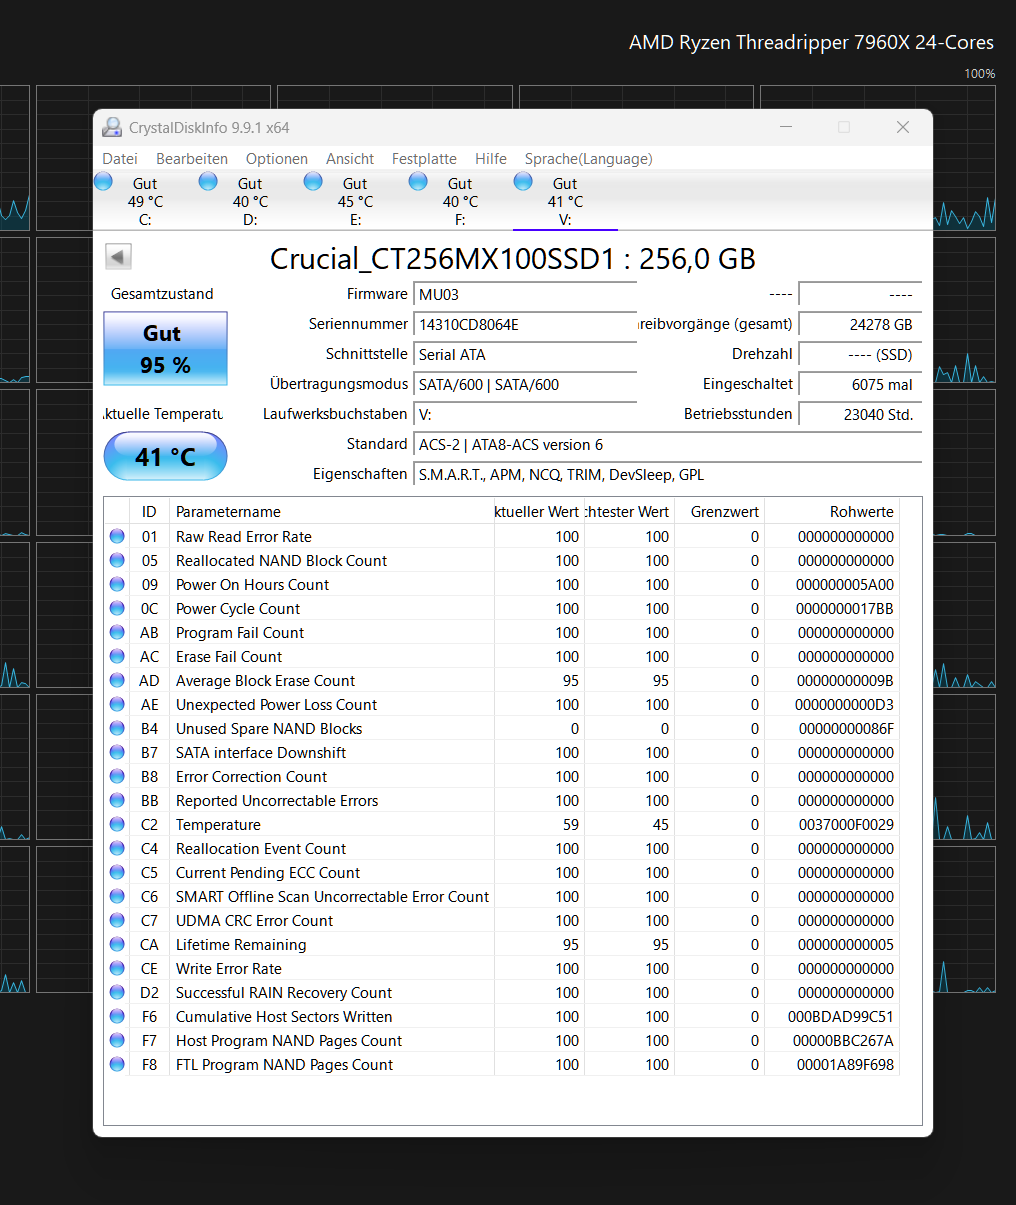Click status orb for UDMA CRC Error Count
The height and width of the screenshot is (1205, 1016).
(x=117, y=921)
